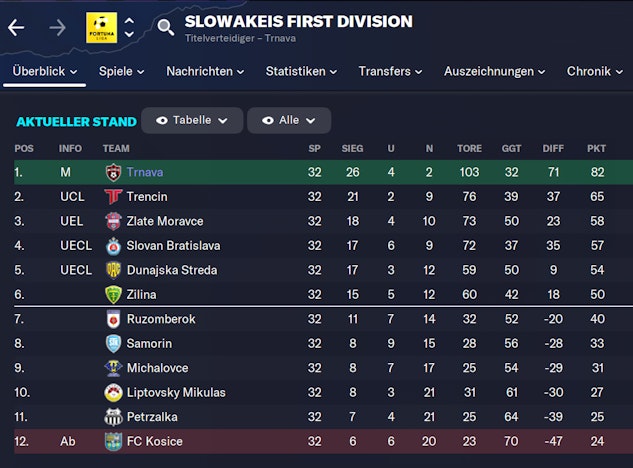Open the Überblick tab
The width and height of the screenshot is (633, 468).
[x=44, y=72]
